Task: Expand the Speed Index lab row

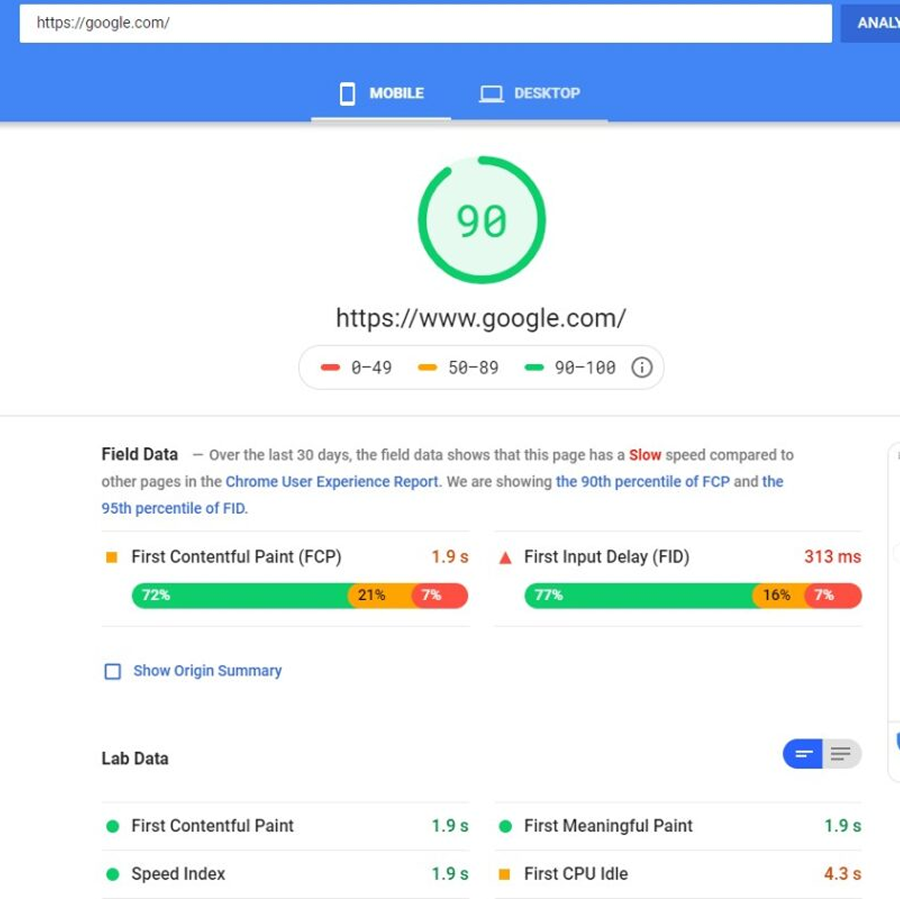Action: 178,874
